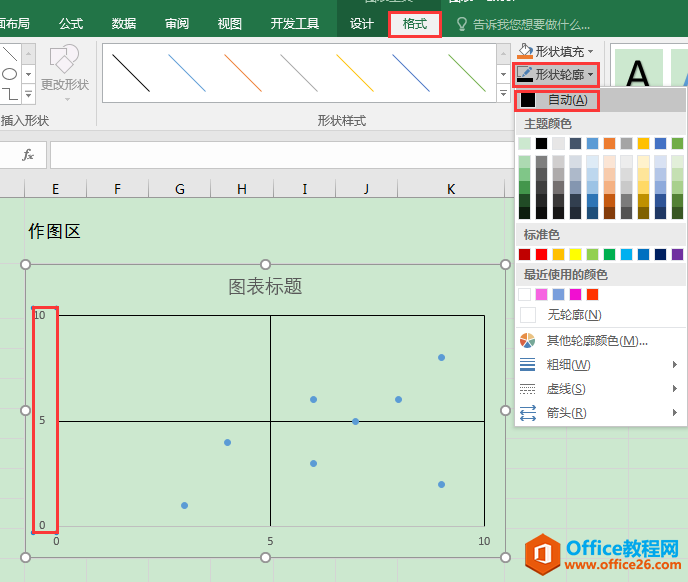Pick recent color white swatch
This screenshot has height=582, width=688.
tap(524, 295)
